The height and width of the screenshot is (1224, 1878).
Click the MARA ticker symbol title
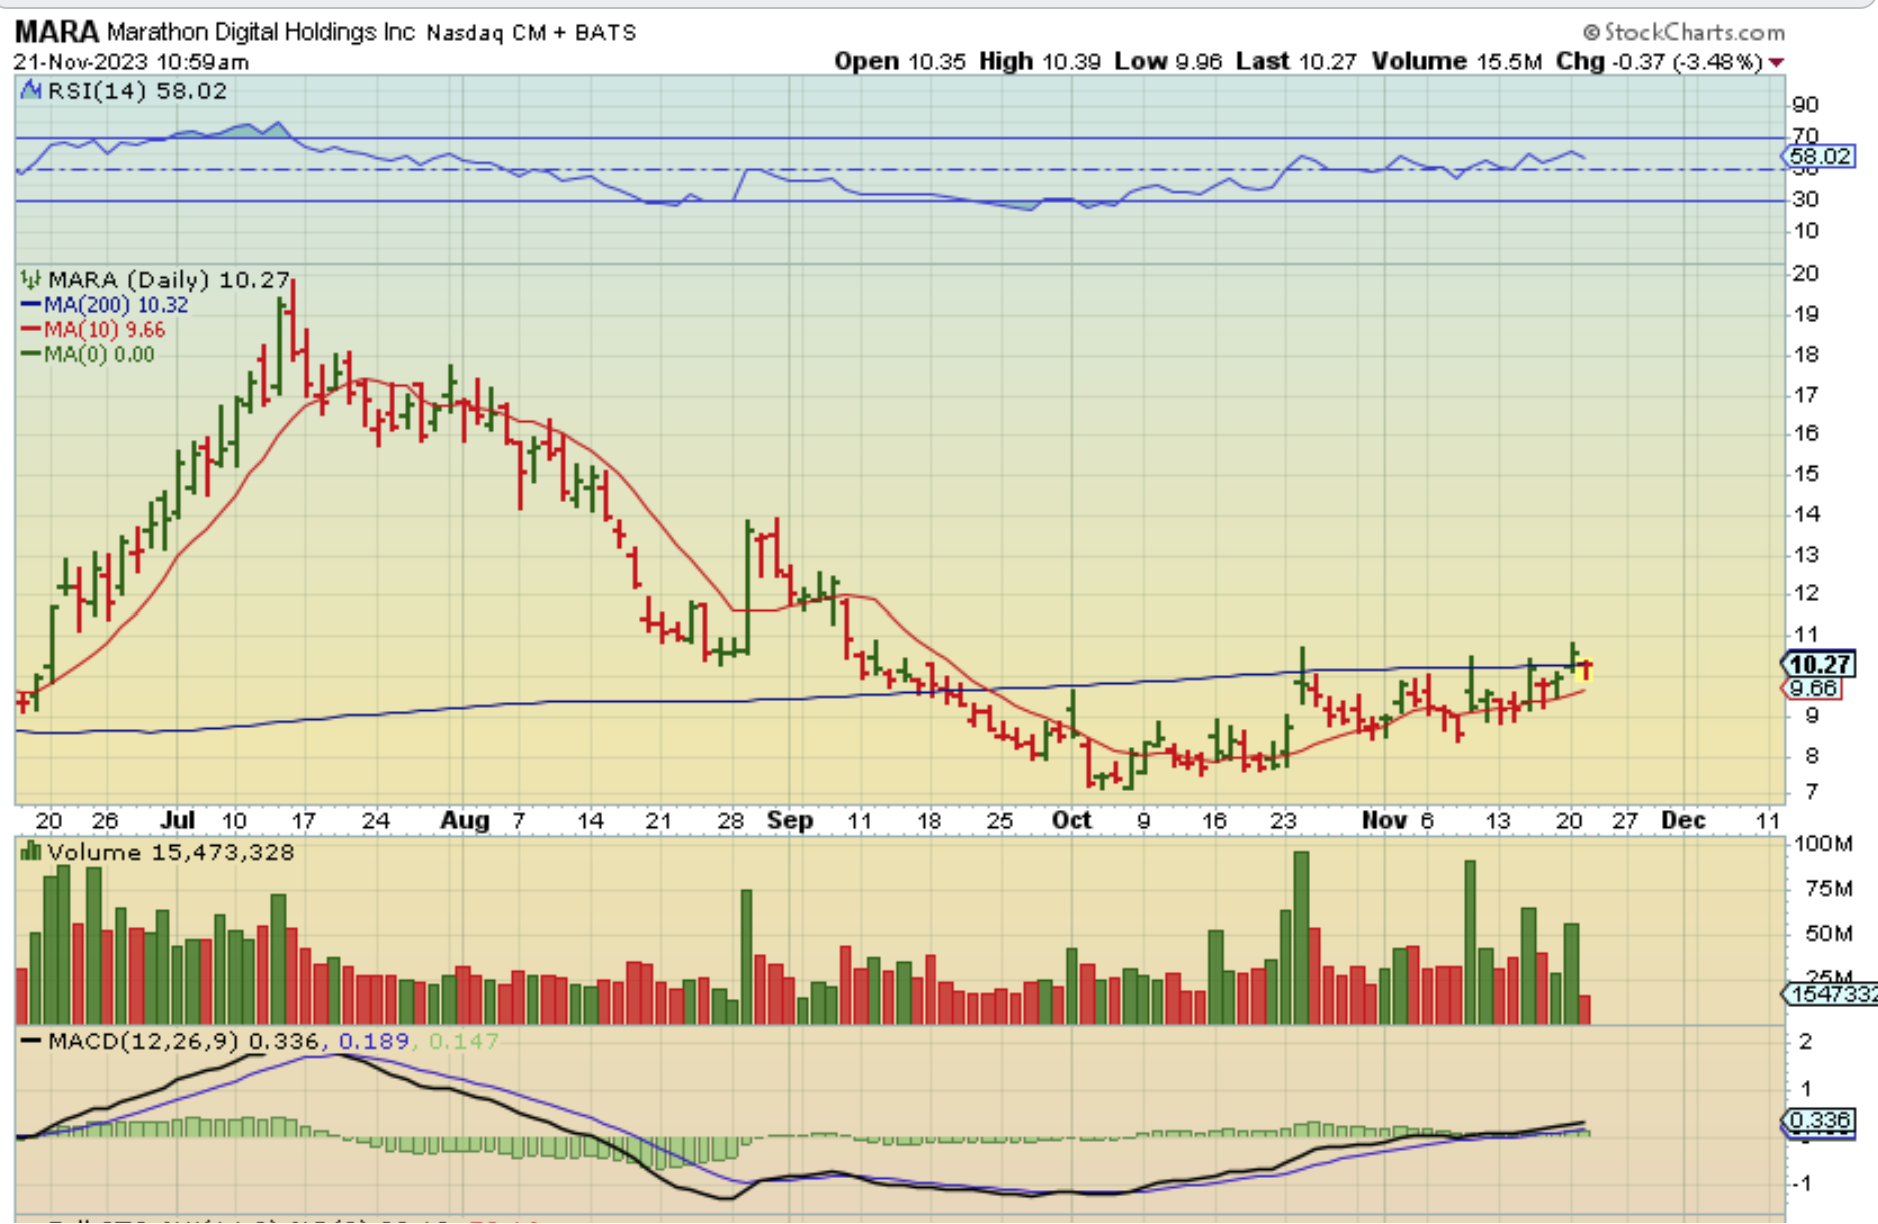(x=57, y=32)
